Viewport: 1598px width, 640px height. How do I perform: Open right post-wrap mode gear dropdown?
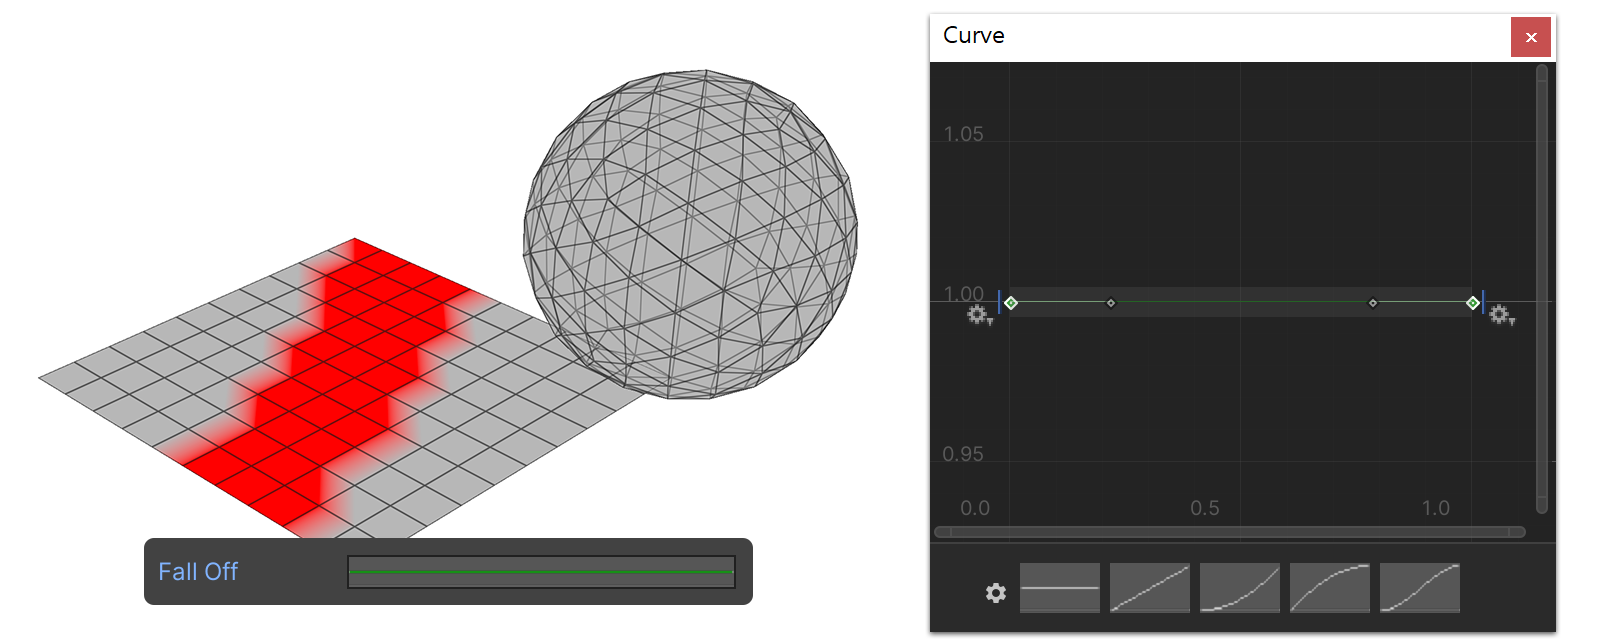pyautogui.click(x=1501, y=316)
